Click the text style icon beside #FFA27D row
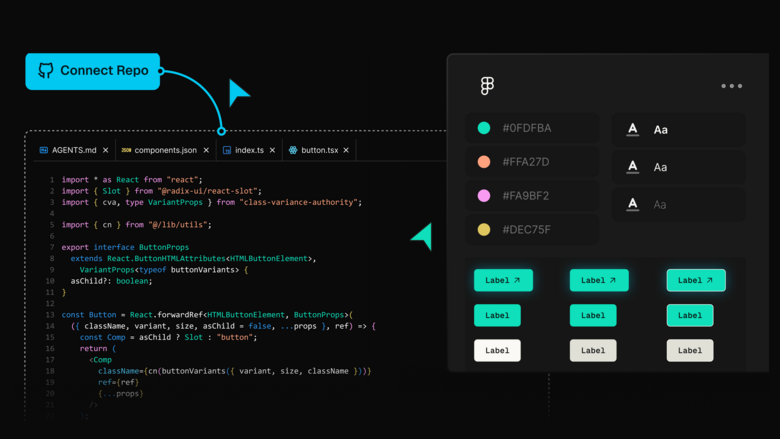Viewport: 780px width, 439px height. pos(633,167)
